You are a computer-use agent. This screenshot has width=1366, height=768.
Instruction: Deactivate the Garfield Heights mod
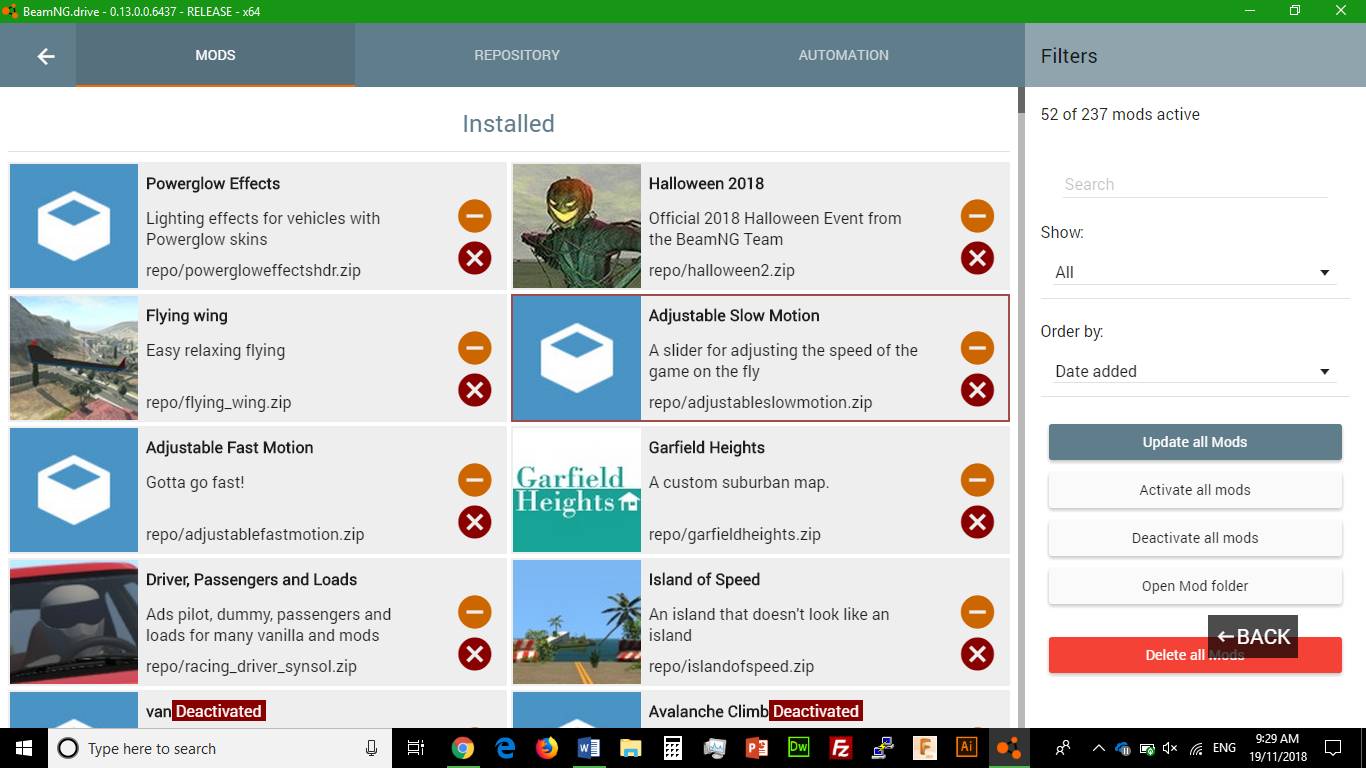click(x=977, y=480)
